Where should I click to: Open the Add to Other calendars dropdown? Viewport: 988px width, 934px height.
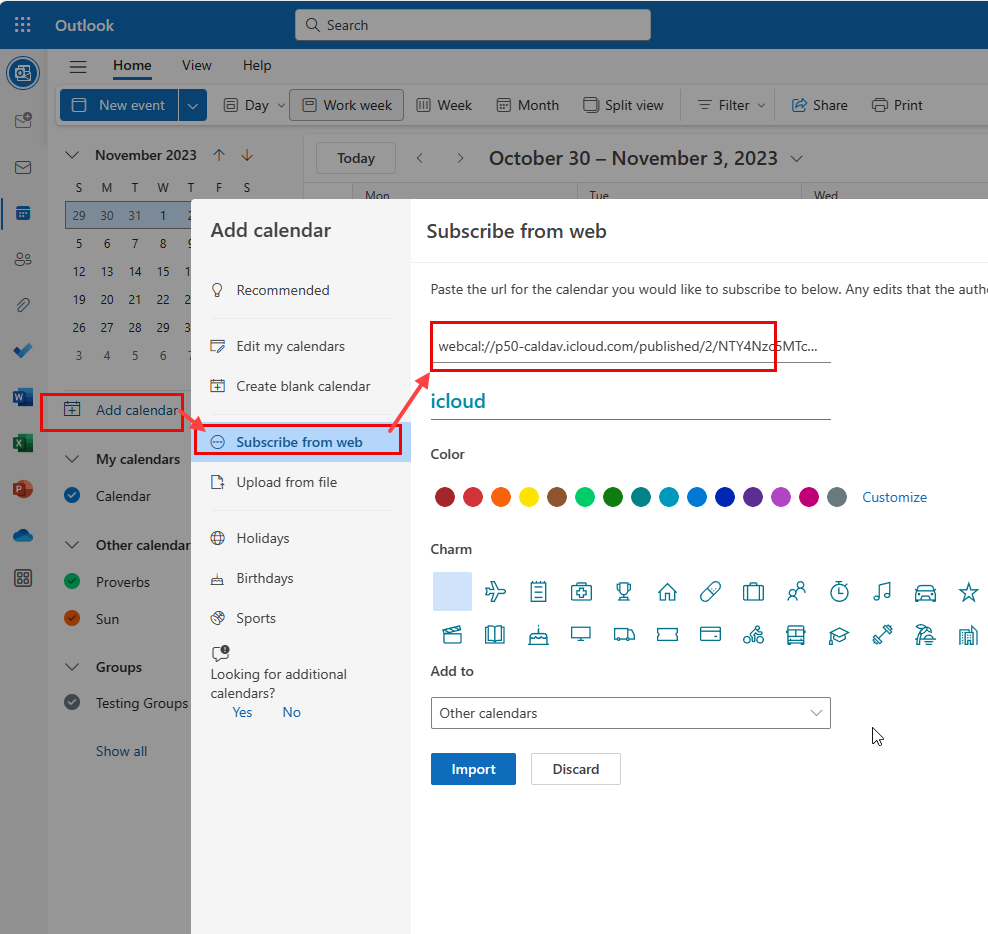(630, 713)
